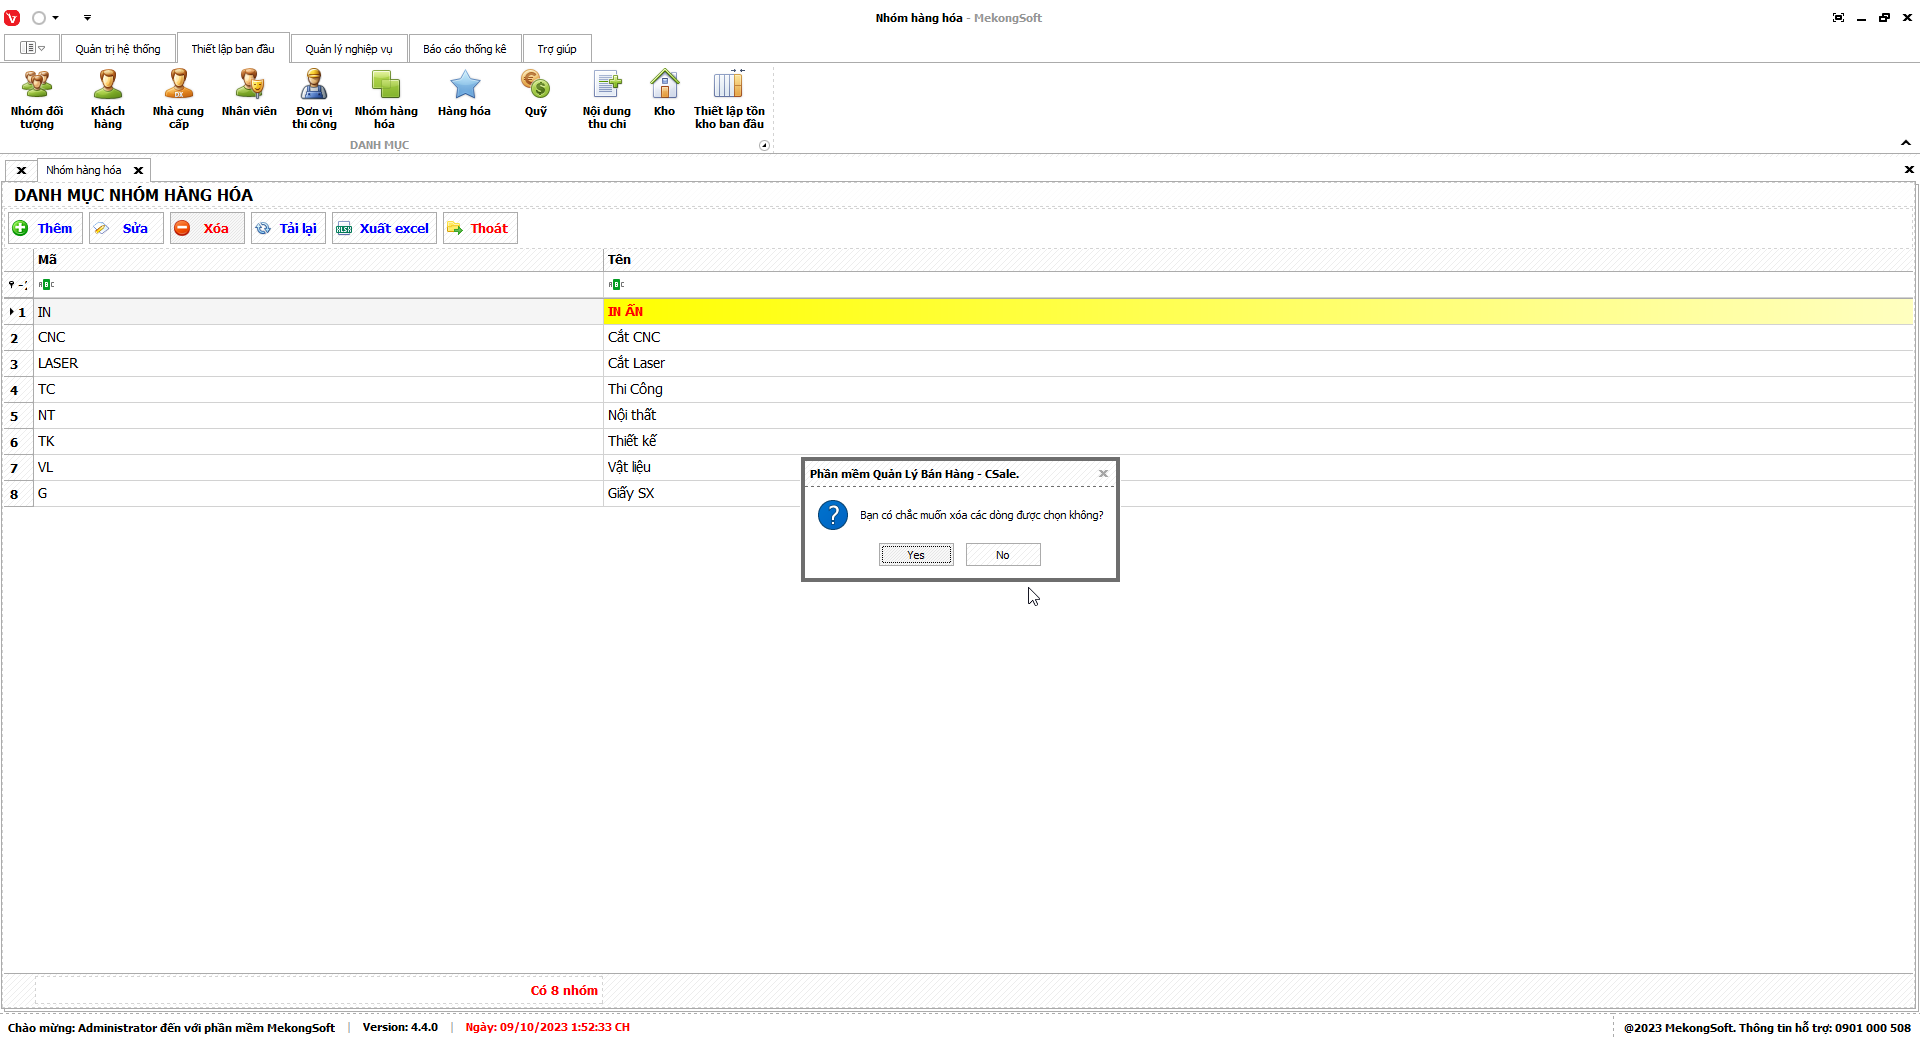Select the row with code CNC
This screenshot has height=1037, width=1920.
coord(958,338)
